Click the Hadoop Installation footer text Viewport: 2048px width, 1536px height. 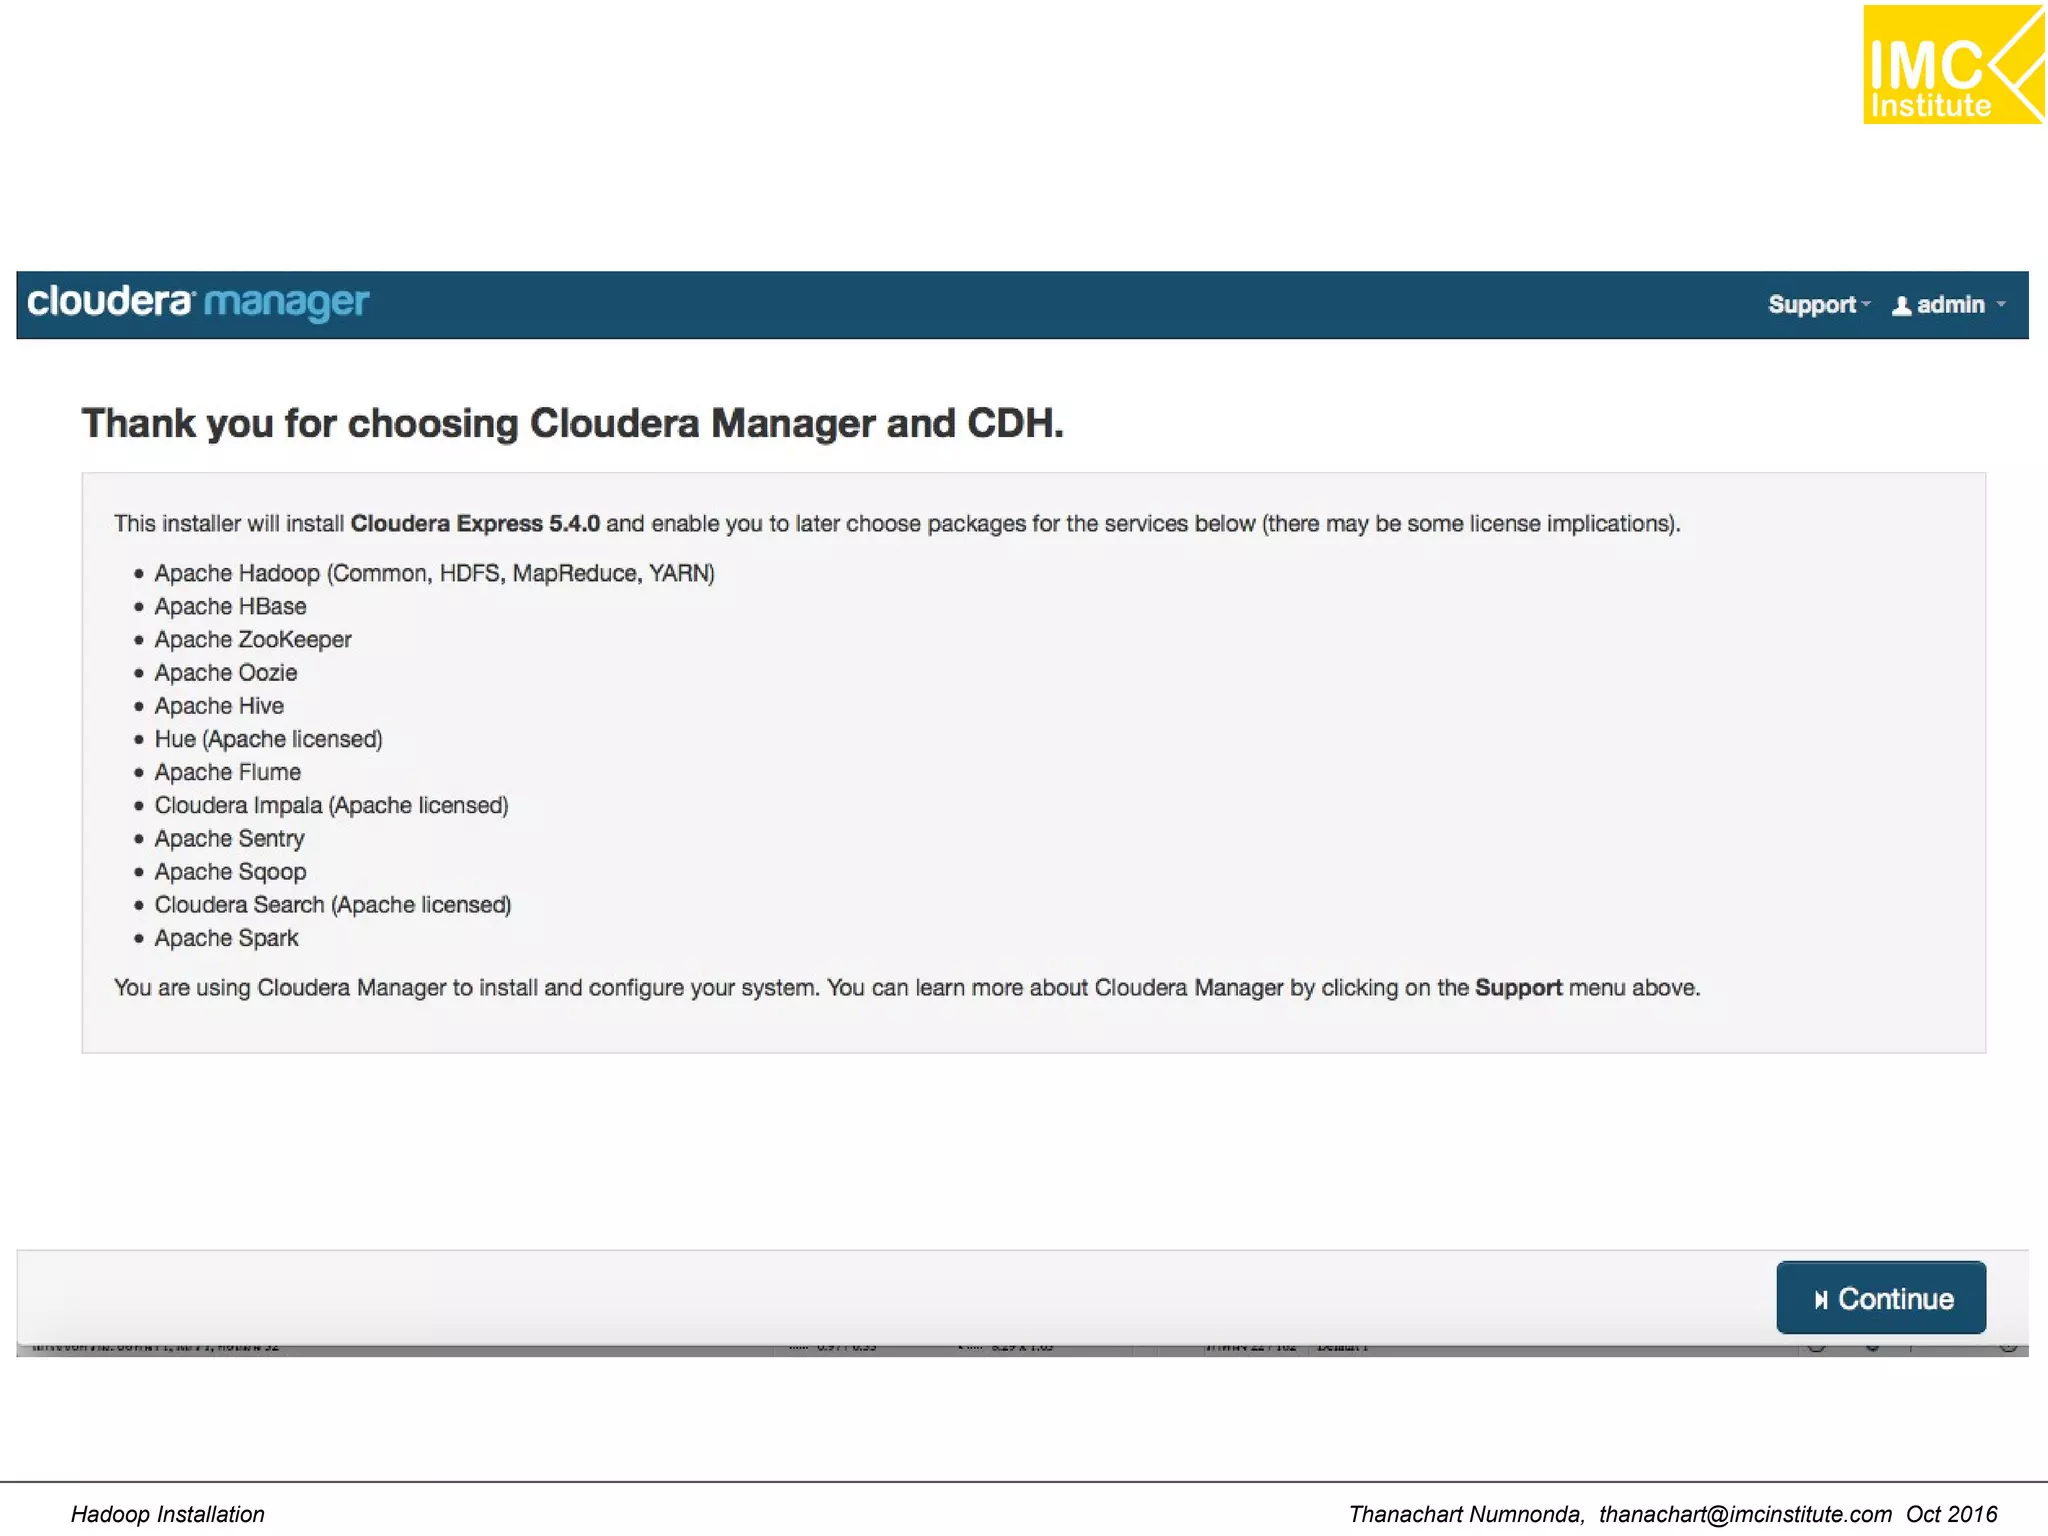point(167,1514)
